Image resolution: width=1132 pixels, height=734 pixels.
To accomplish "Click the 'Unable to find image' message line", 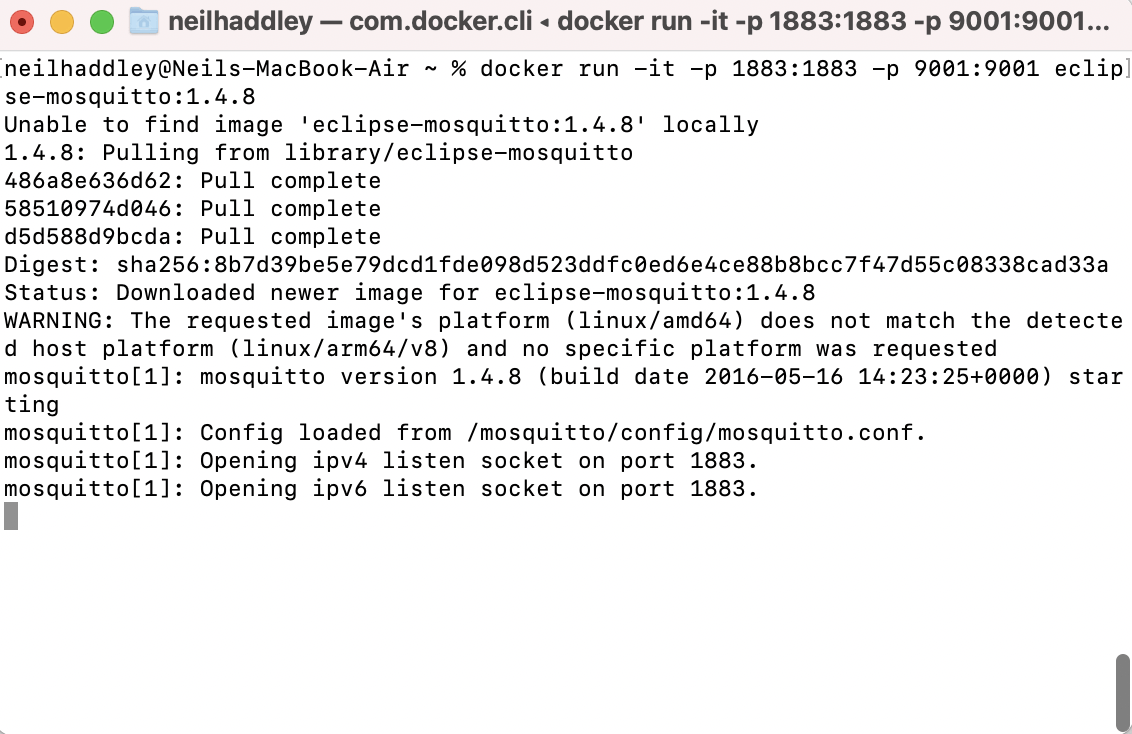I will (381, 125).
